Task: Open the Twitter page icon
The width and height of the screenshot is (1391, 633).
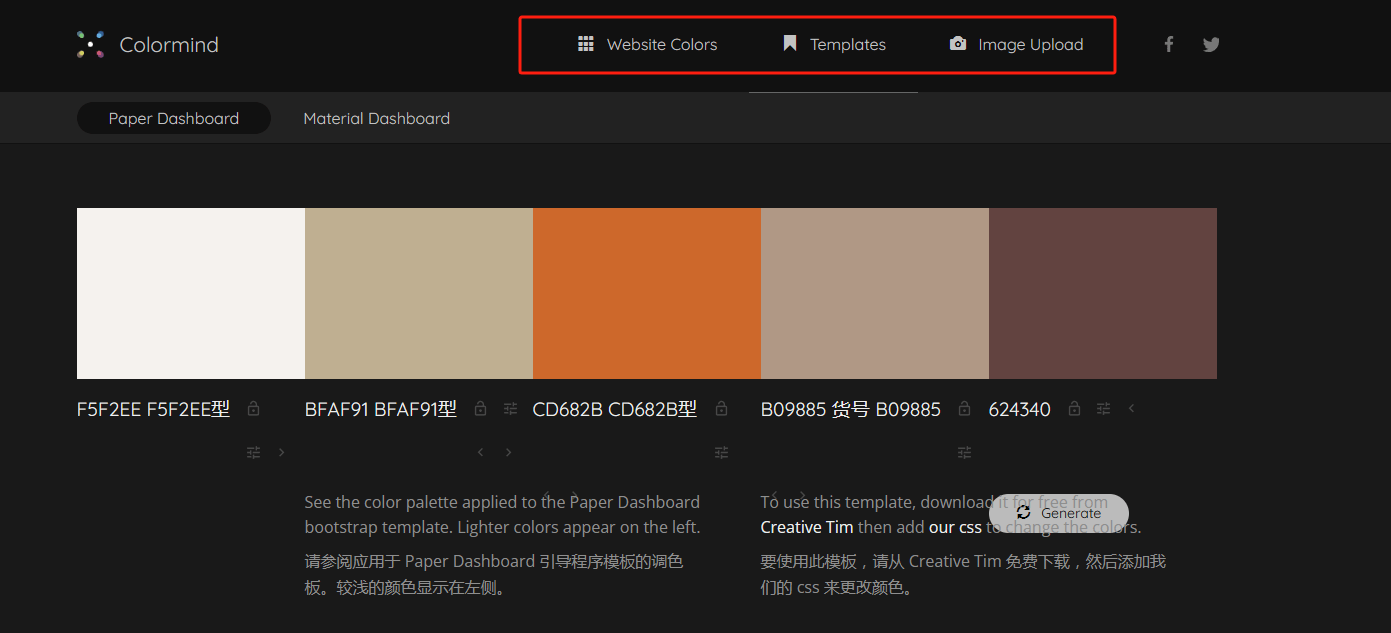Action: (1211, 44)
